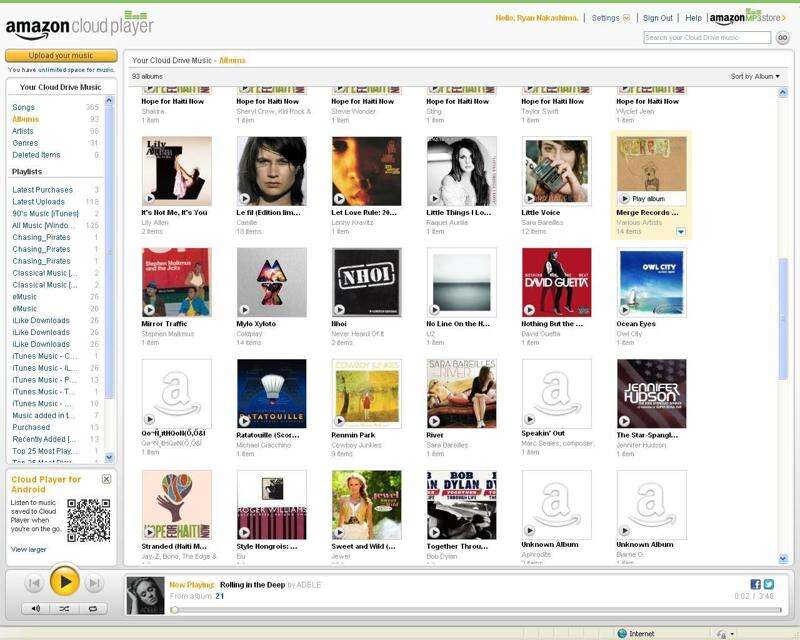This screenshot has width=800, height=640.
Task: Click the play icon on Speakin' Out
Action: 529,420
